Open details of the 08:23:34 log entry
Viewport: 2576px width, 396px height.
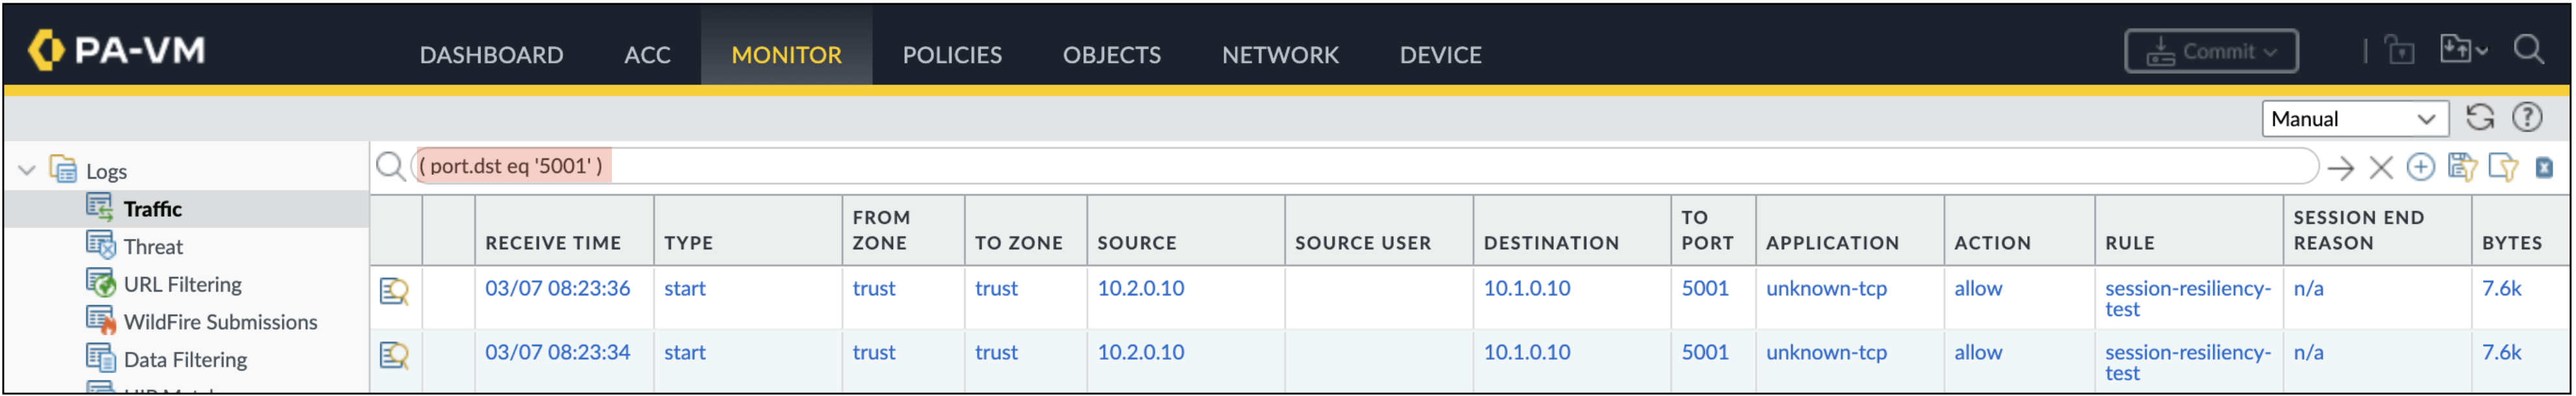point(394,356)
